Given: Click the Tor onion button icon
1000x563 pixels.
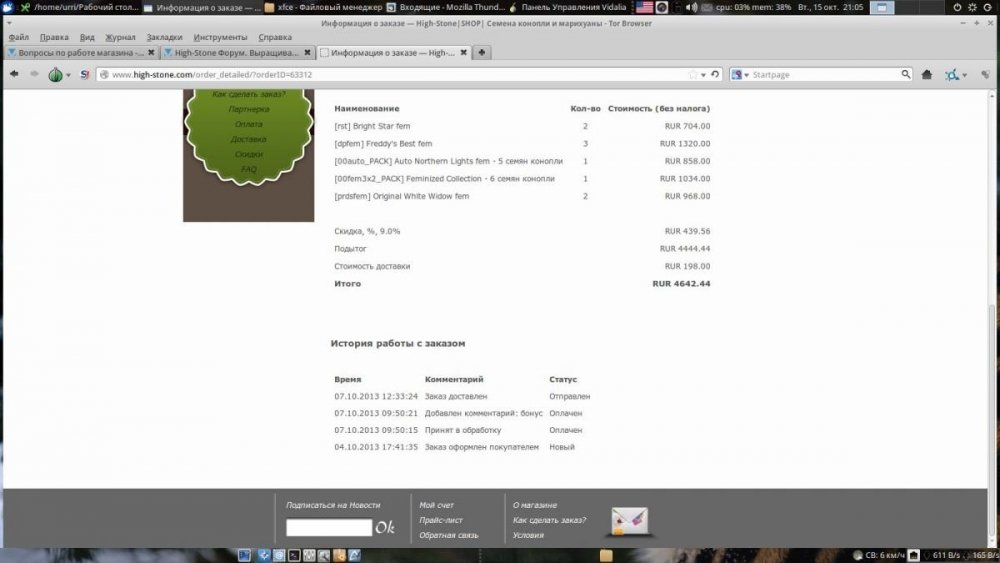Looking at the screenshot, I should 55,75.
